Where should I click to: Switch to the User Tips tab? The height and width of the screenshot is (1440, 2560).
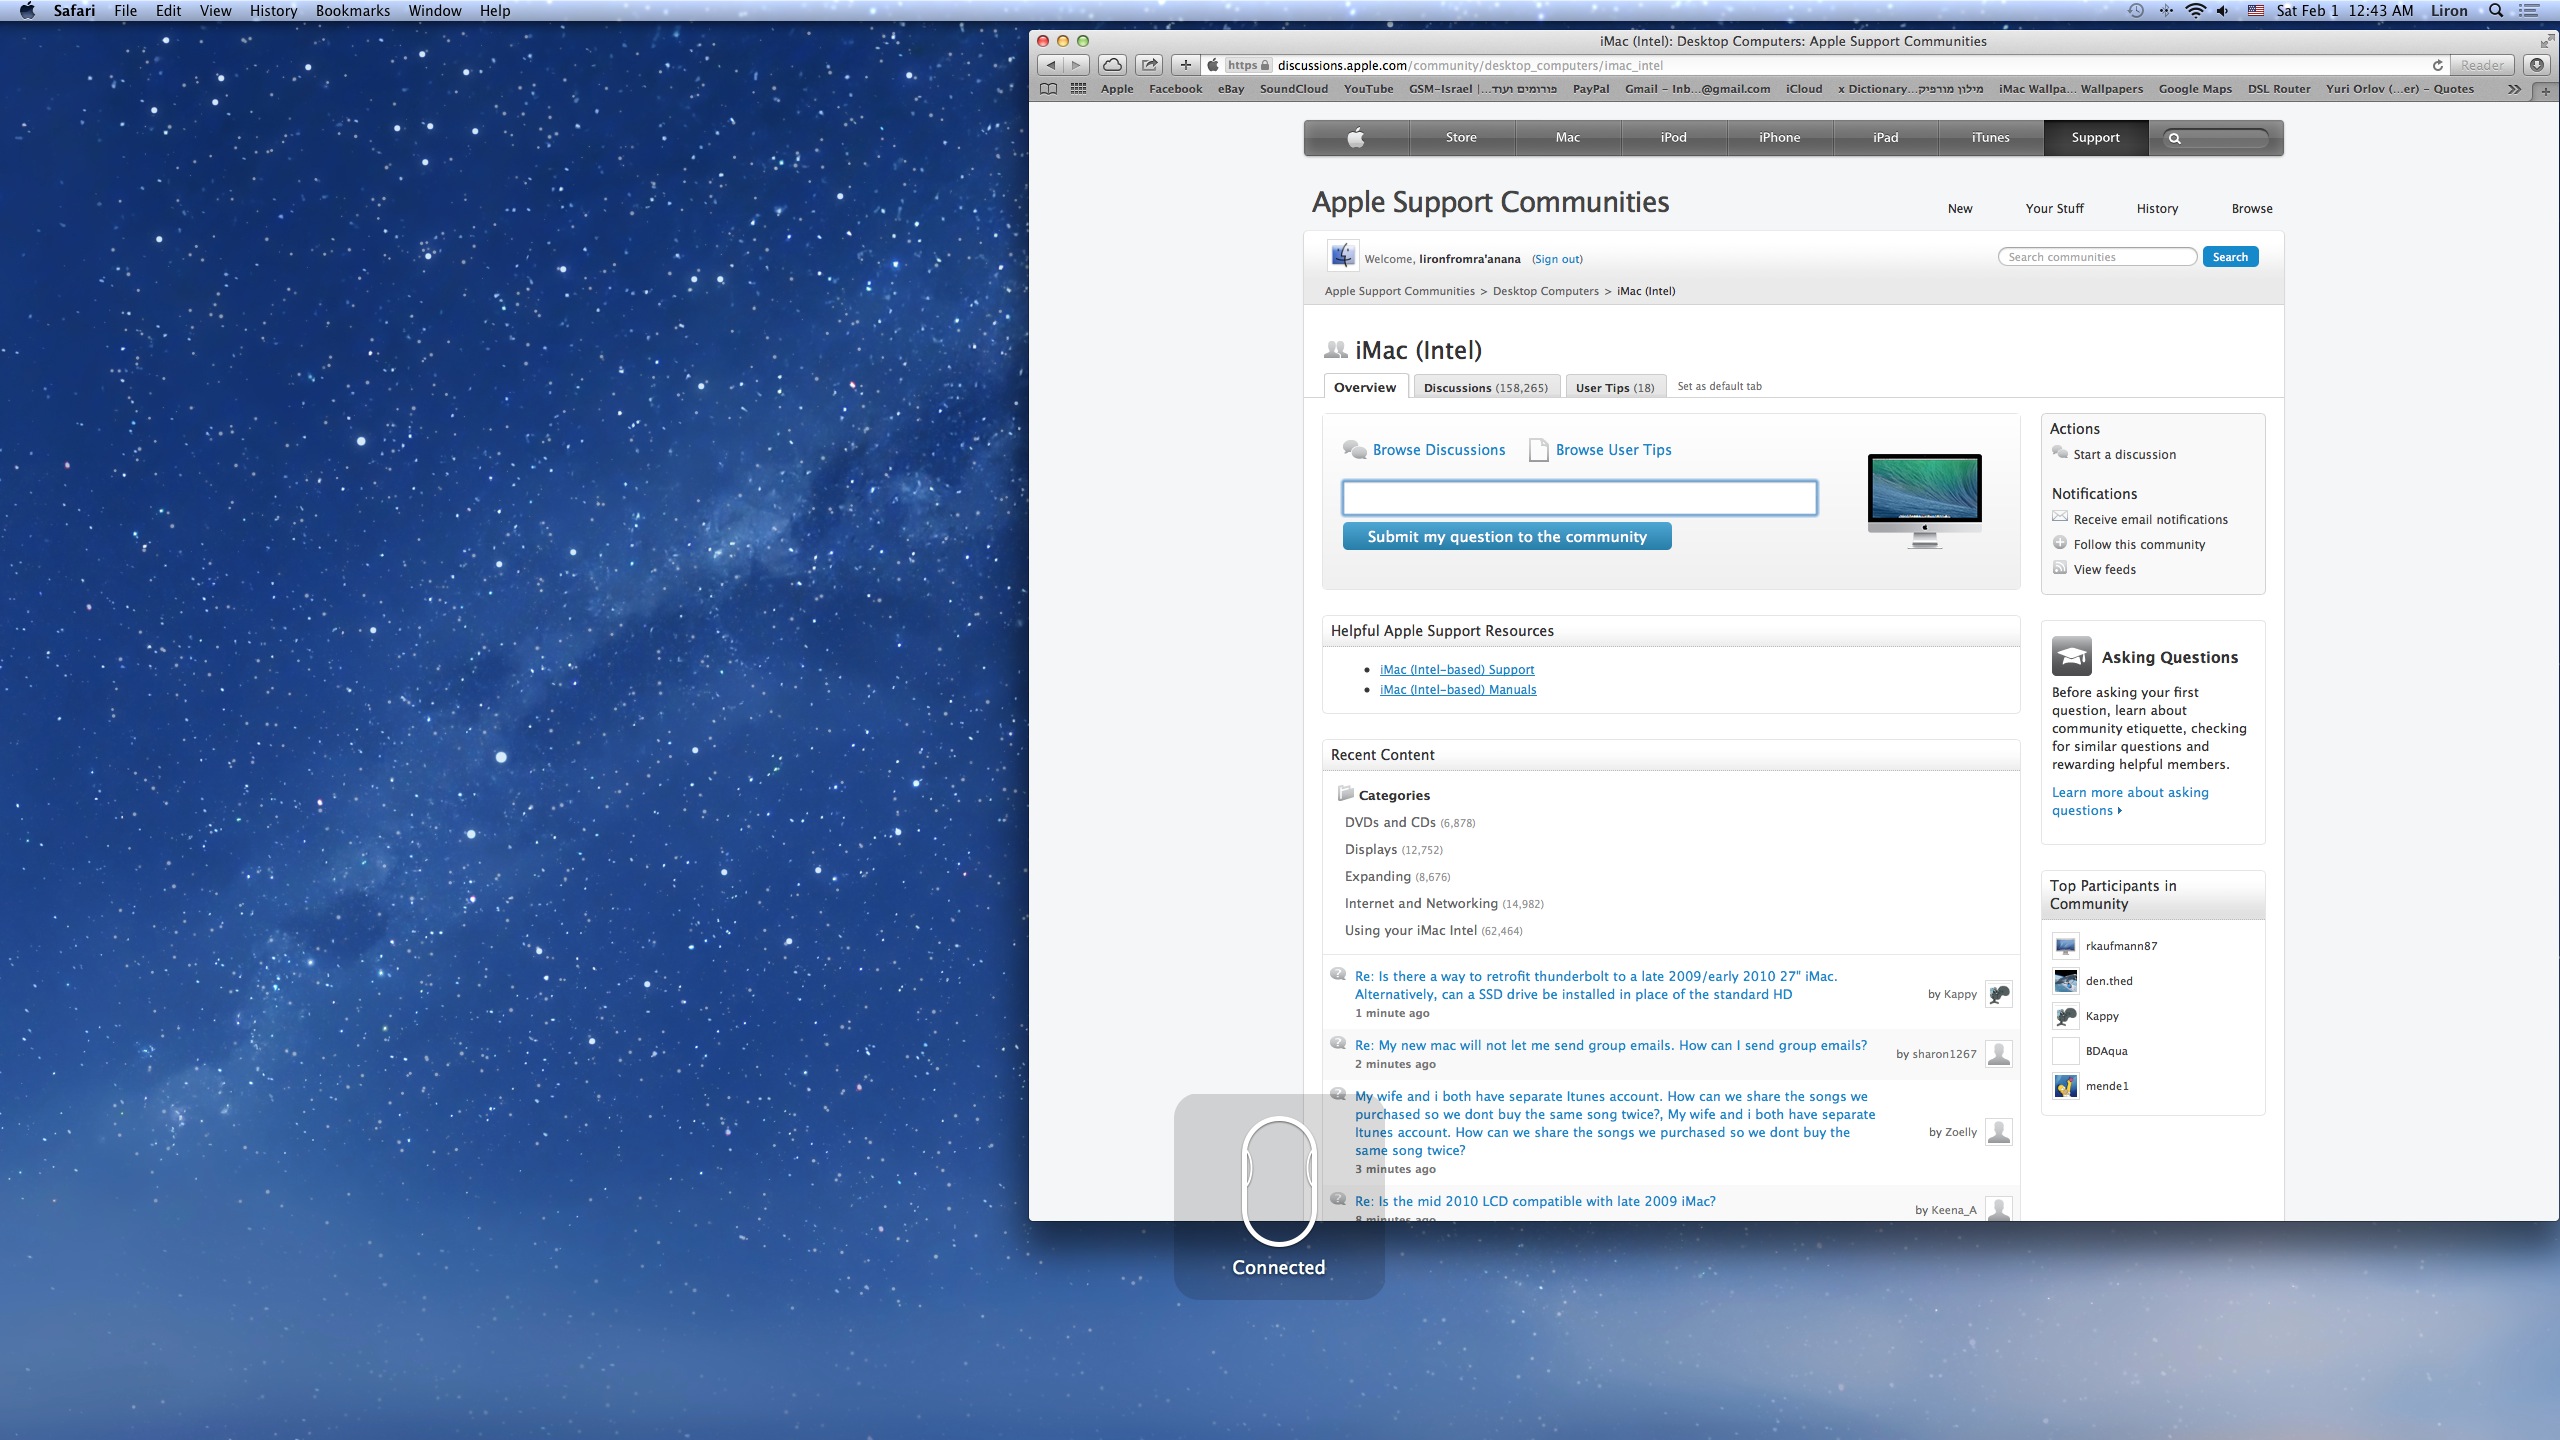click(x=1614, y=387)
